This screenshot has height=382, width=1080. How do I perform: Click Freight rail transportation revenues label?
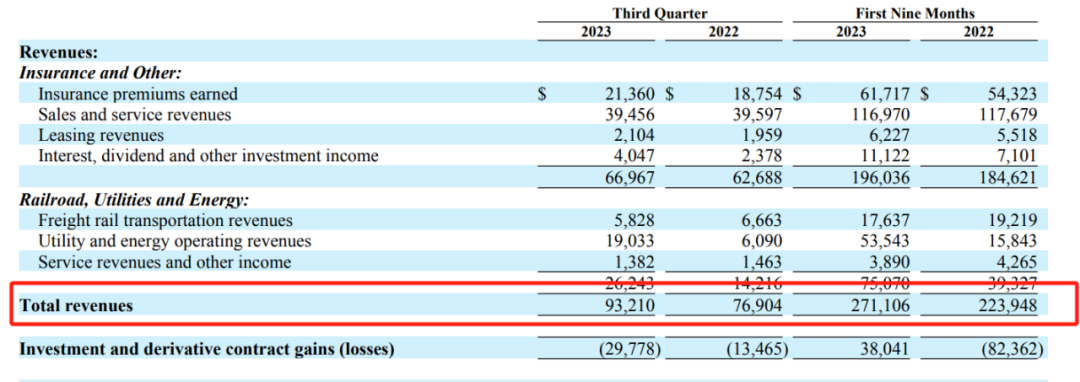[165, 220]
